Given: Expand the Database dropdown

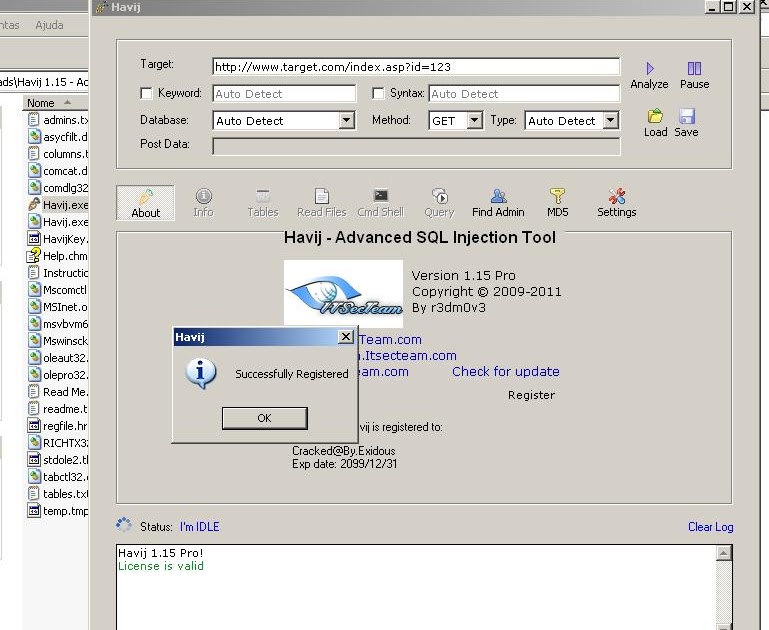Looking at the screenshot, I should (346, 120).
